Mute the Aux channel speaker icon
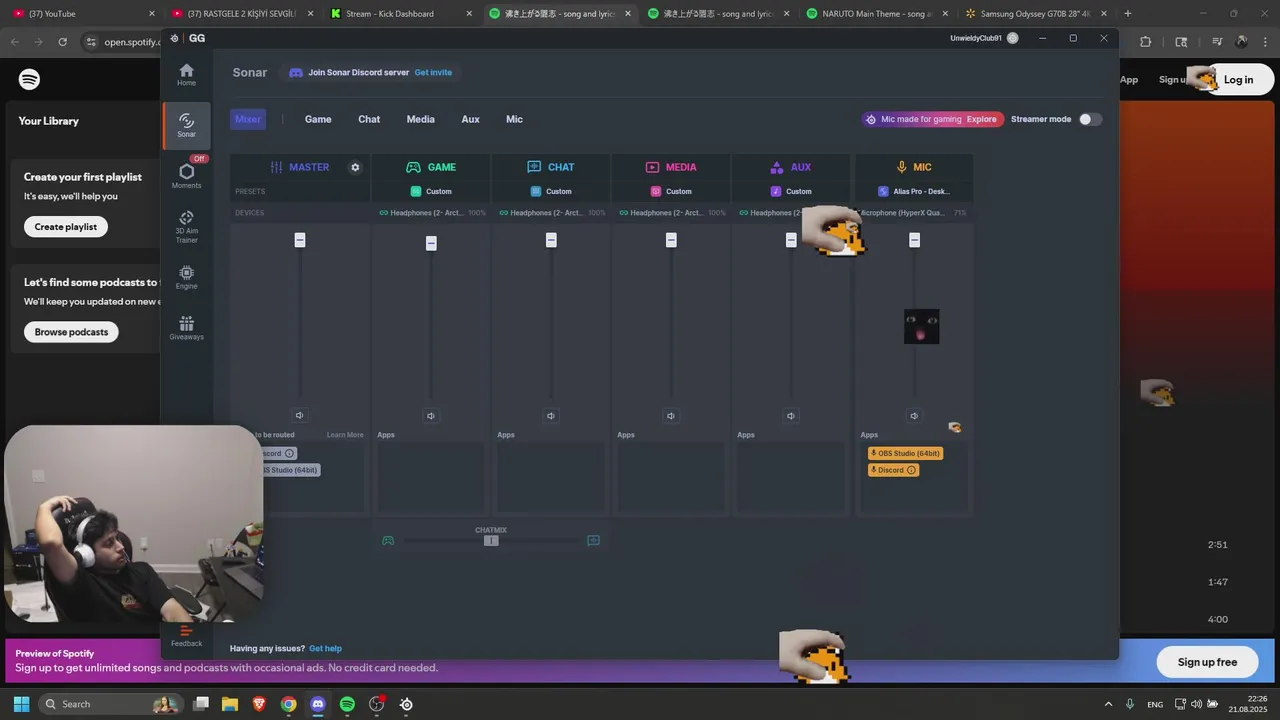Screen dimensions: 1280x720 tap(791, 415)
